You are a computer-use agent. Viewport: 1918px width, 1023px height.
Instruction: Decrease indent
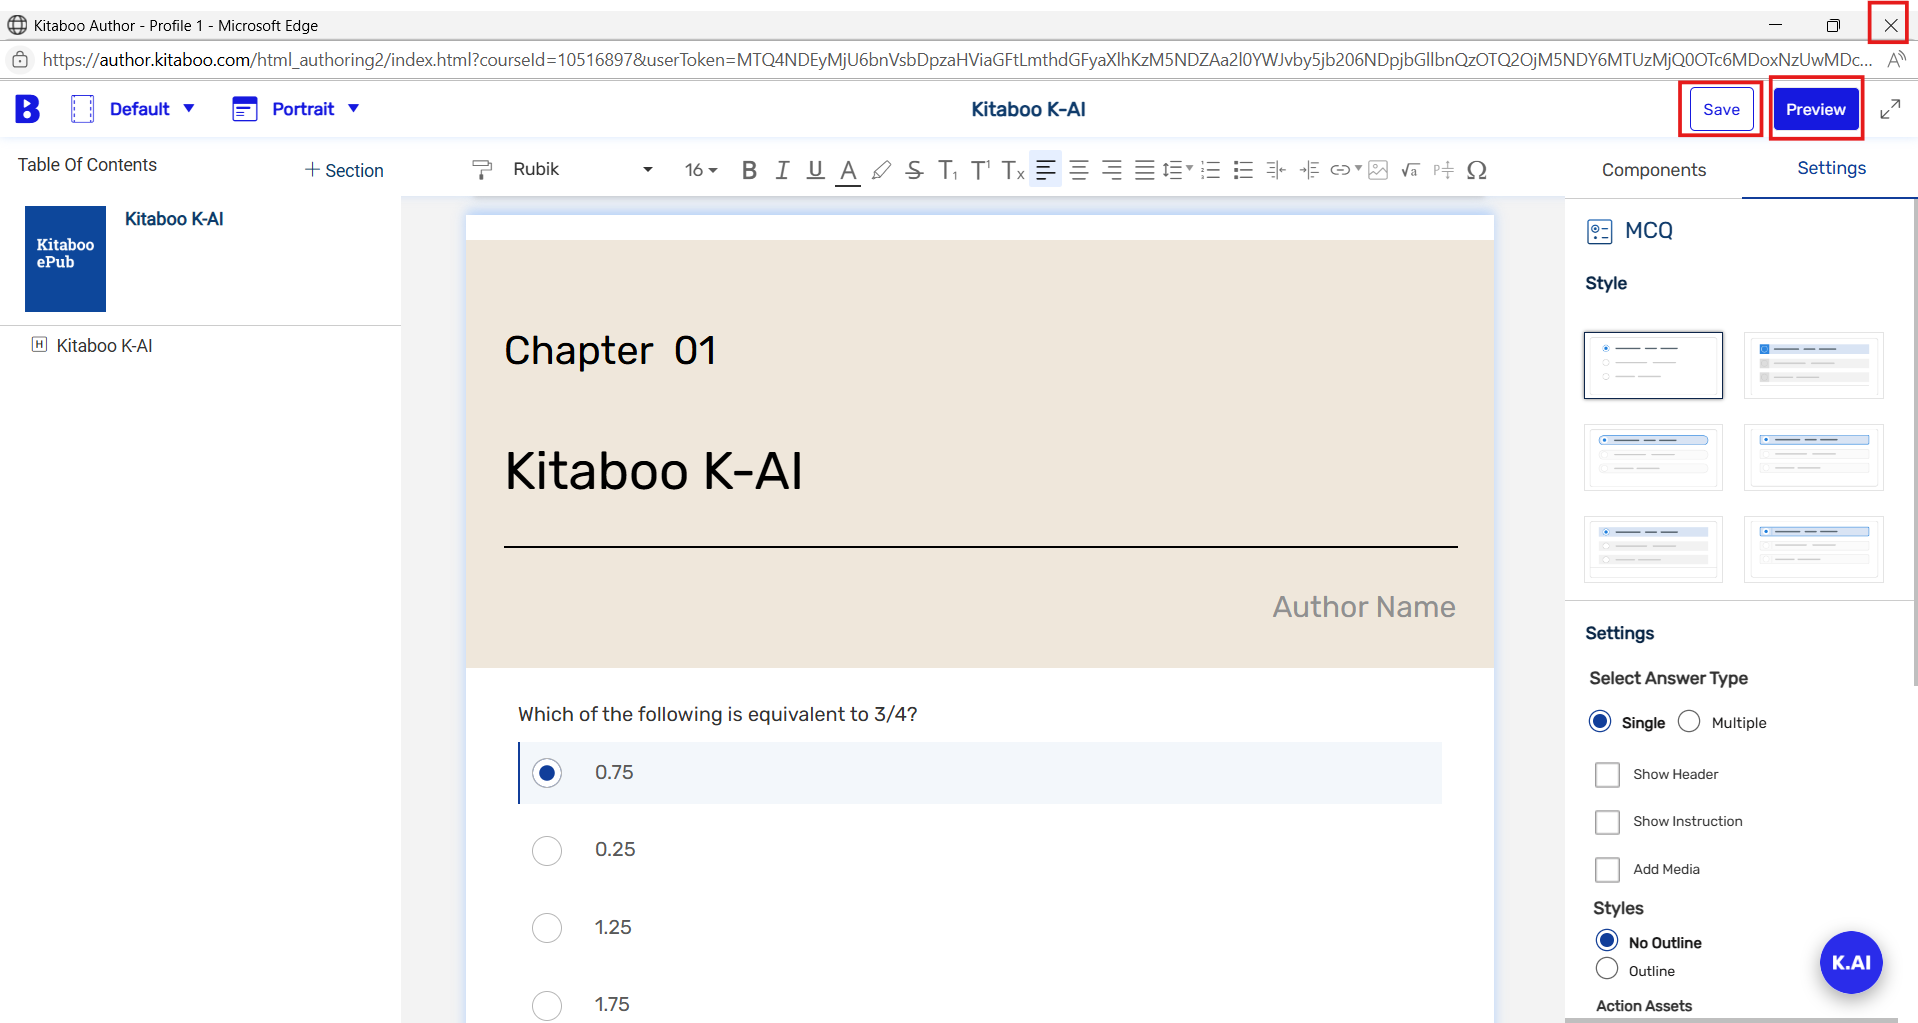click(1277, 170)
